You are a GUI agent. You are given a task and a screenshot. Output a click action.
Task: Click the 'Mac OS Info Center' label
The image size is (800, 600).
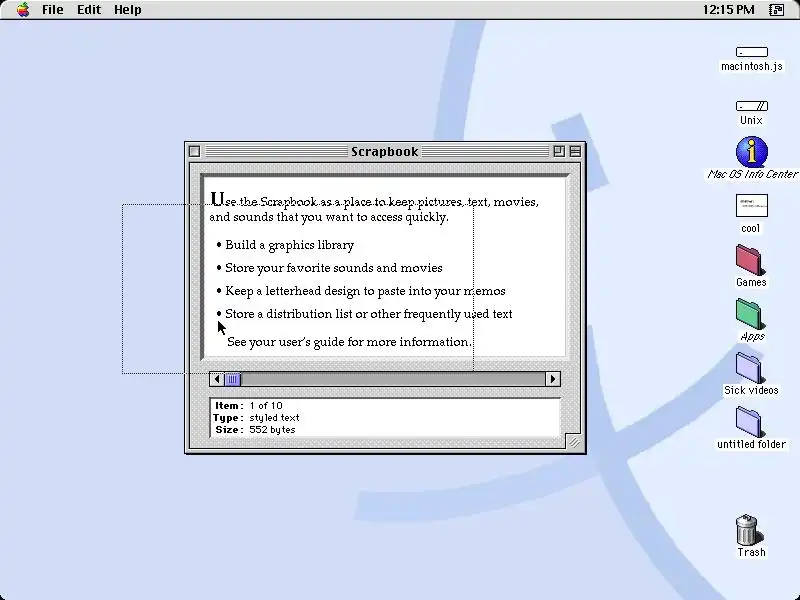pyautogui.click(x=752, y=174)
